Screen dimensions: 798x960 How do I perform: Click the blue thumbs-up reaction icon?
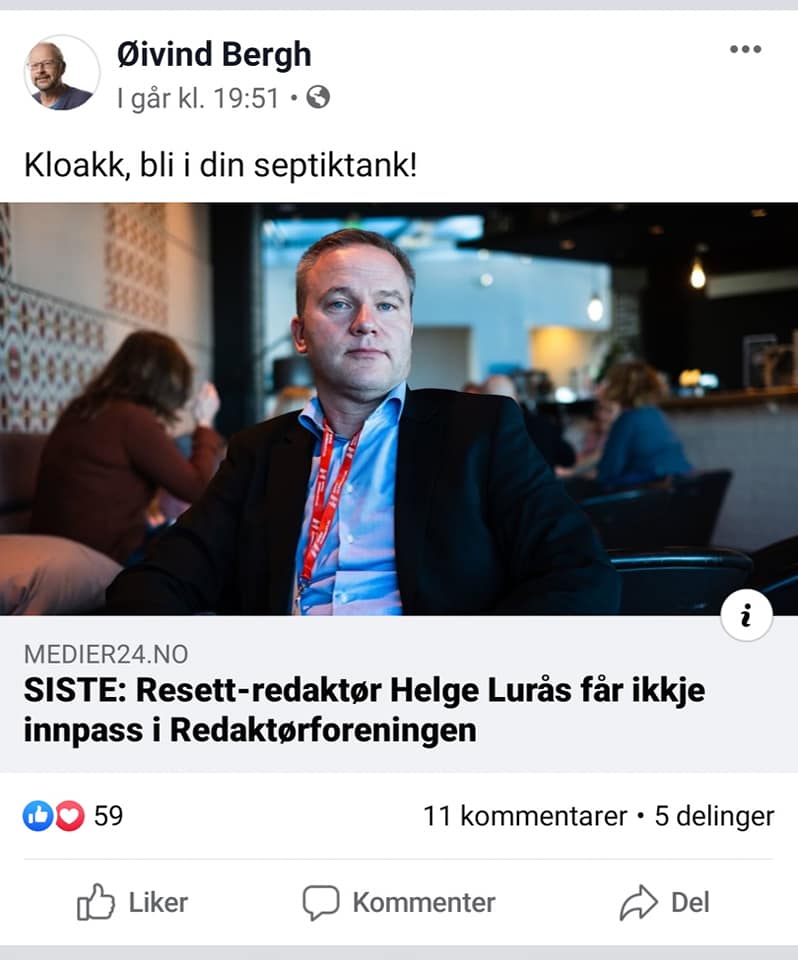coord(38,816)
